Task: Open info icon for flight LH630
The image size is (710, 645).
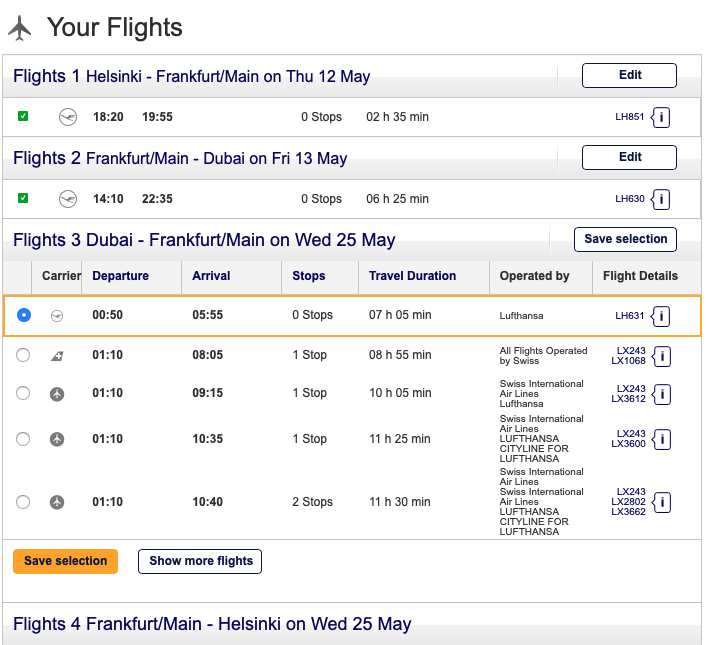Action: [661, 199]
